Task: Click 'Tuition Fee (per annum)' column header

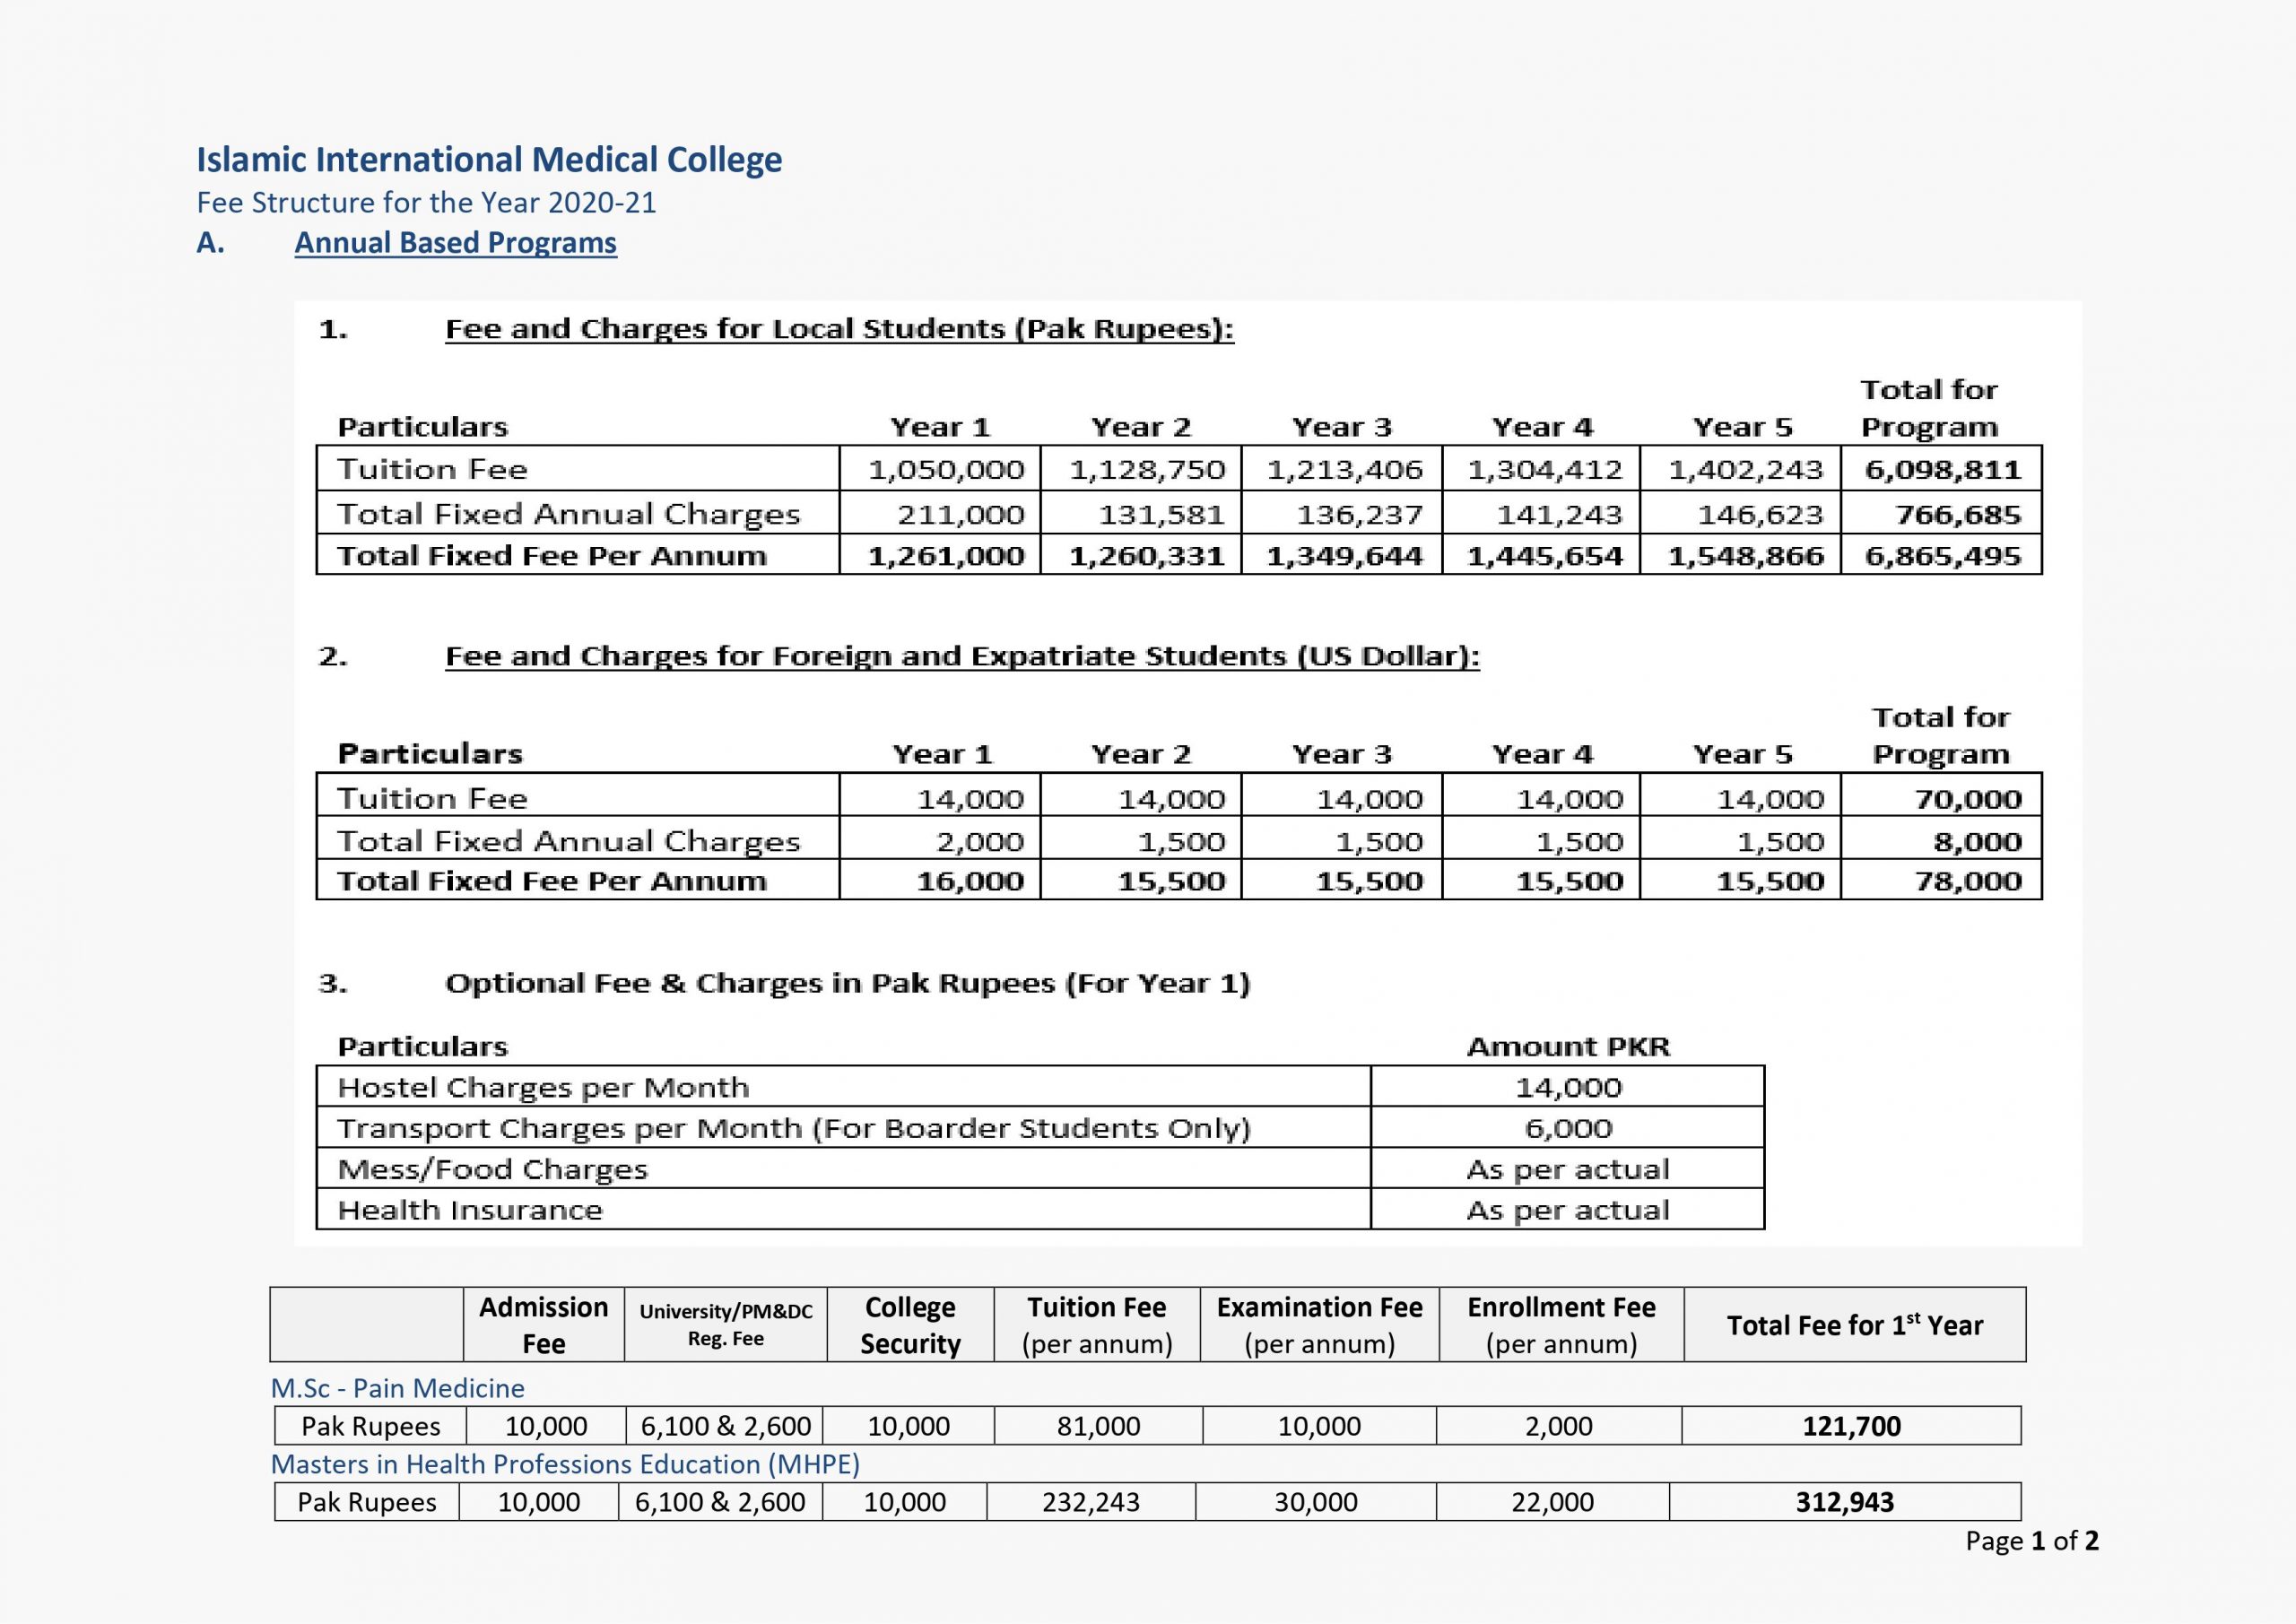Action: (x=1097, y=1325)
